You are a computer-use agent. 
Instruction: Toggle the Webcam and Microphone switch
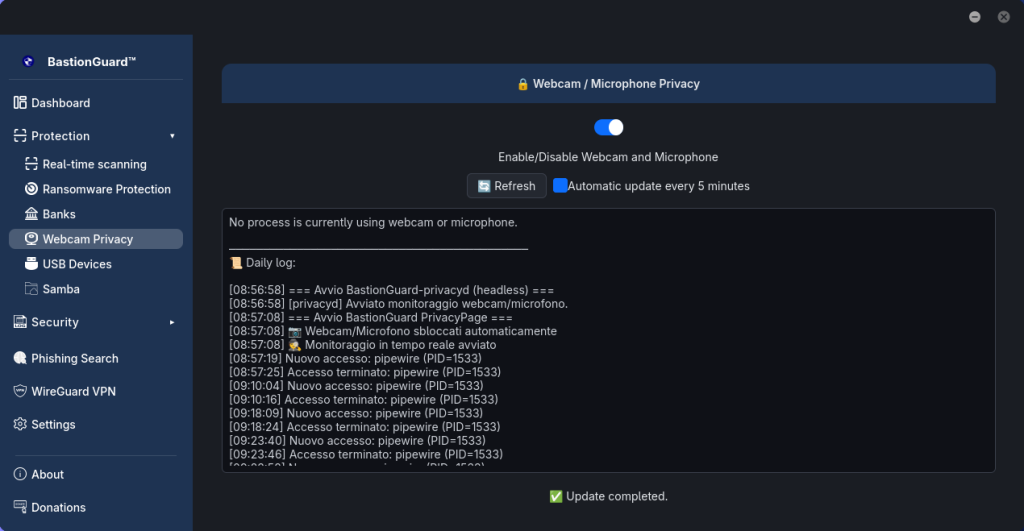pyautogui.click(x=609, y=127)
